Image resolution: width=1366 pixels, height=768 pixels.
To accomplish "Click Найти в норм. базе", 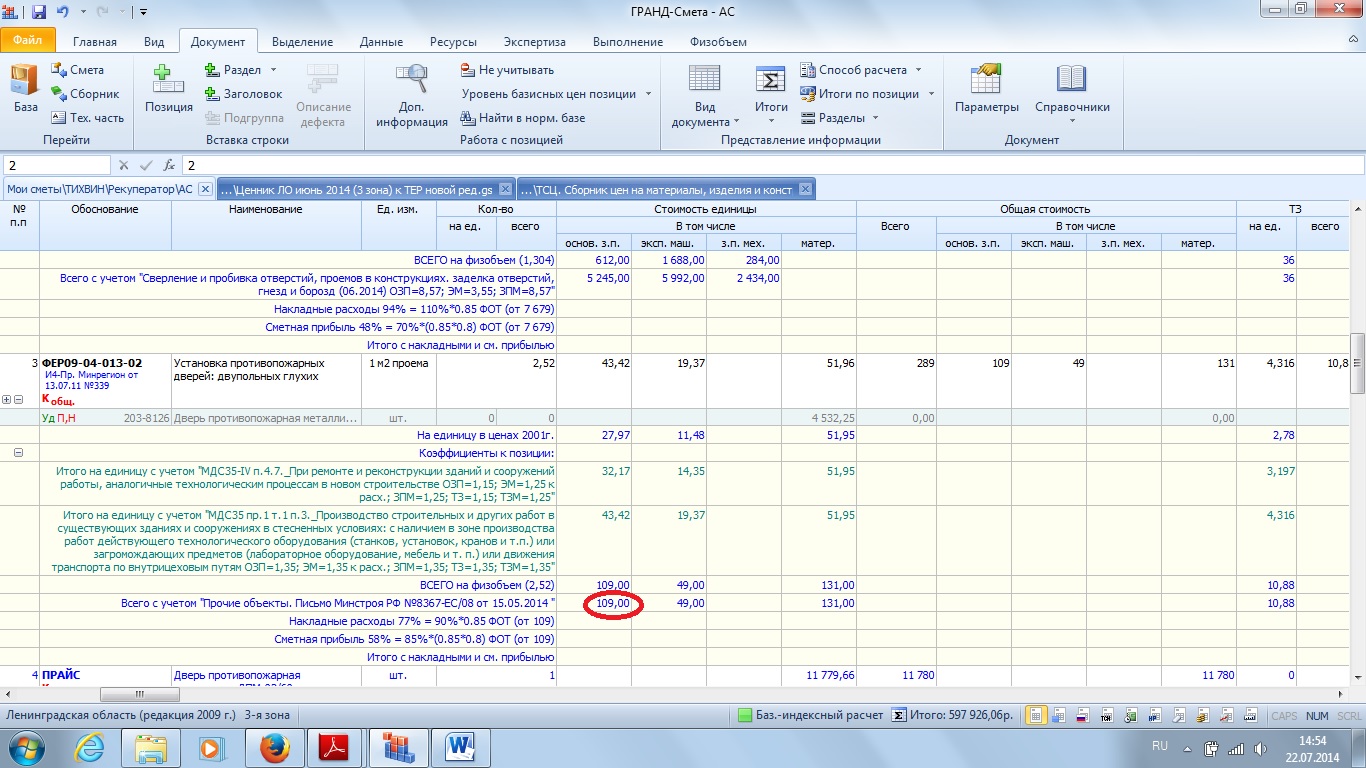I will tap(522, 118).
